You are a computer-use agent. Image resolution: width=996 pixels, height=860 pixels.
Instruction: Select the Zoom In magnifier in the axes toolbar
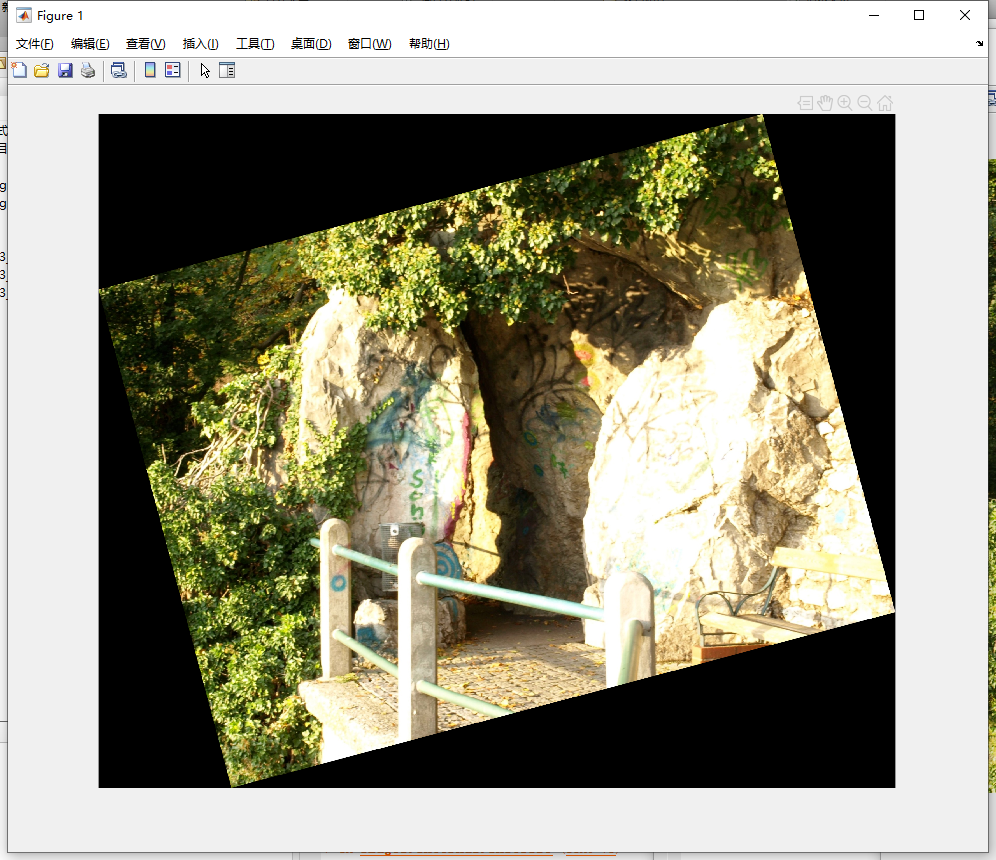pyautogui.click(x=844, y=102)
